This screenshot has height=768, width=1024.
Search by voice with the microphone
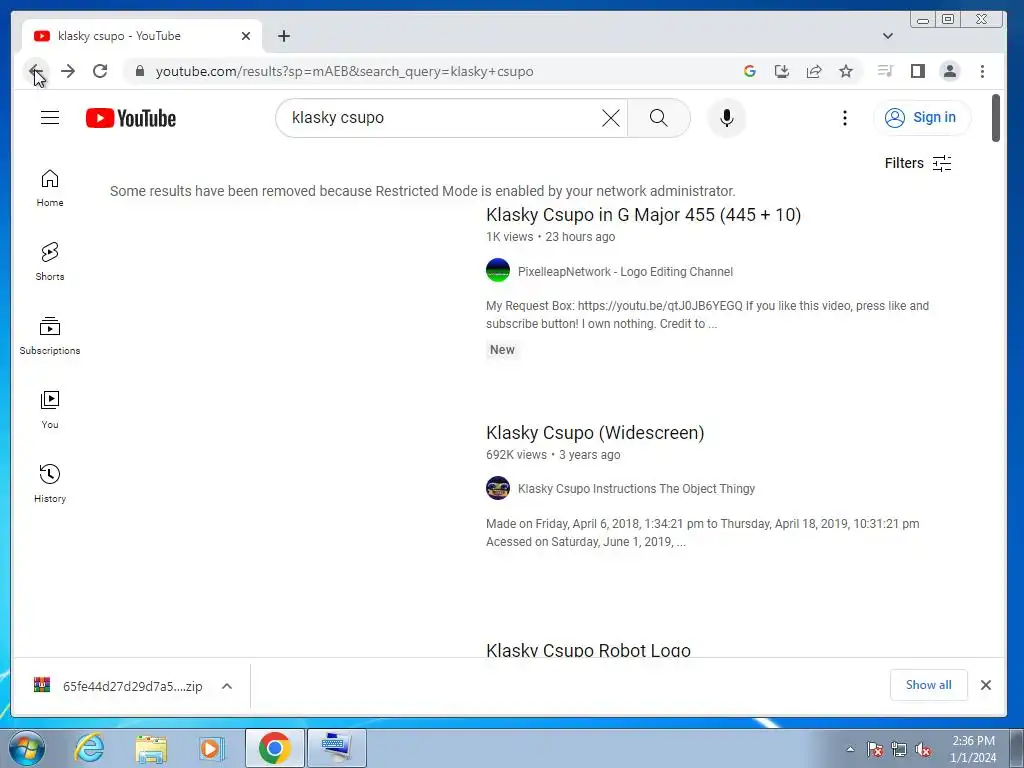coord(726,118)
